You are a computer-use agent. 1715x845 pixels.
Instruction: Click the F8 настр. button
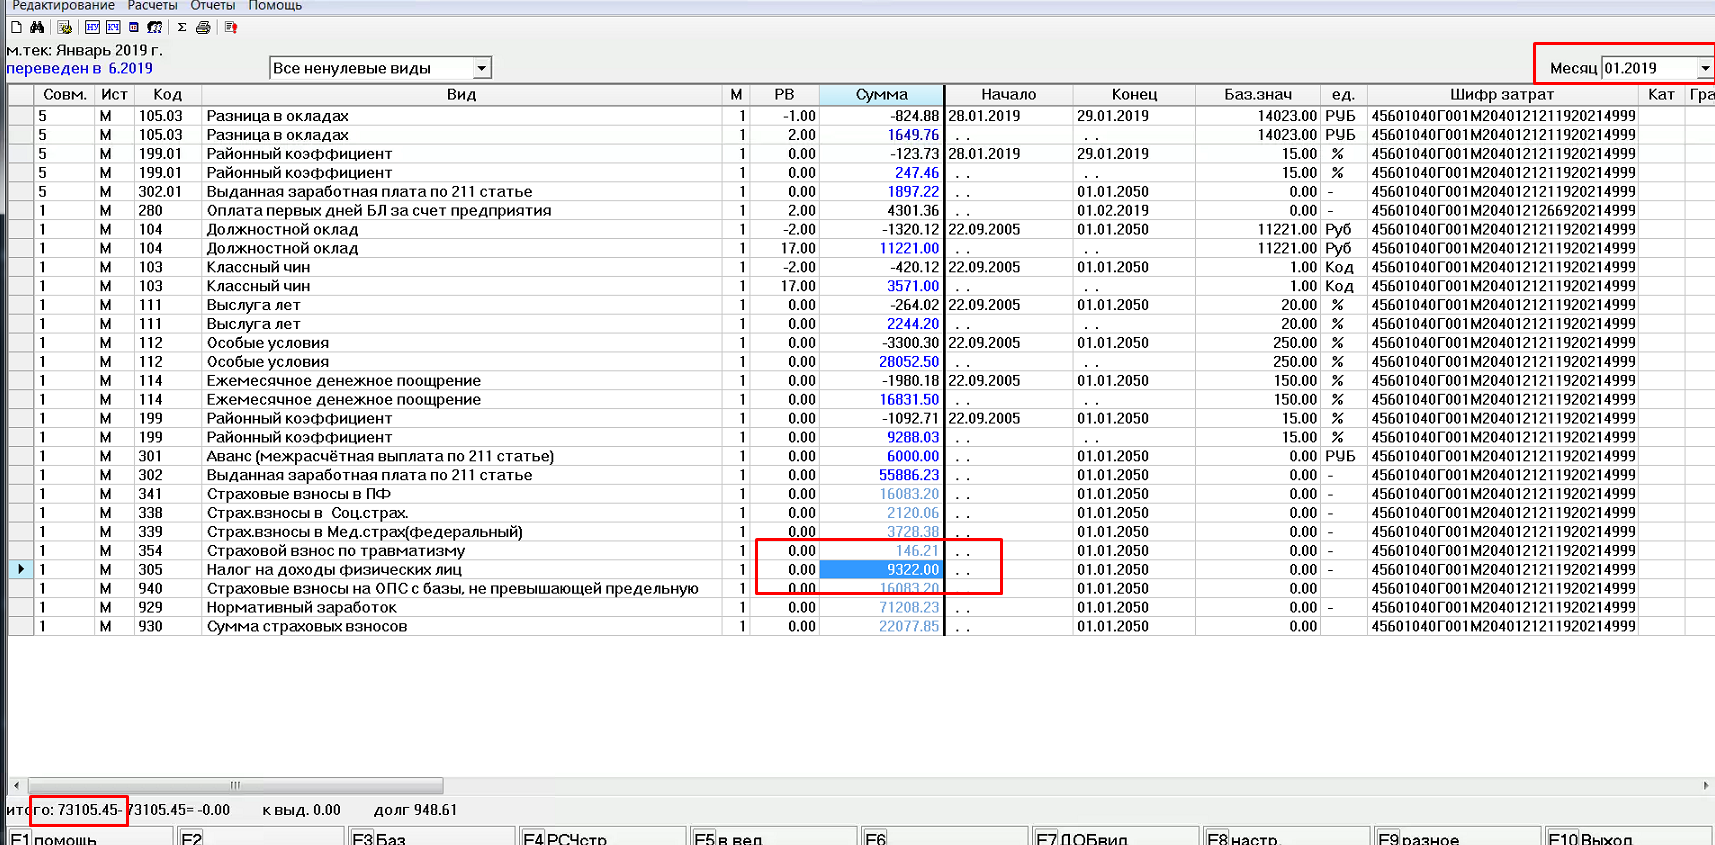(1287, 837)
